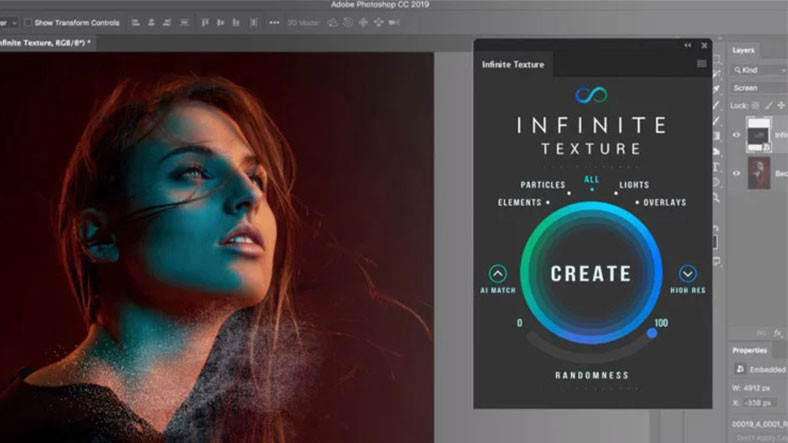
Task: Select the Zoom magnifier tool
Action: tap(716, 199)
